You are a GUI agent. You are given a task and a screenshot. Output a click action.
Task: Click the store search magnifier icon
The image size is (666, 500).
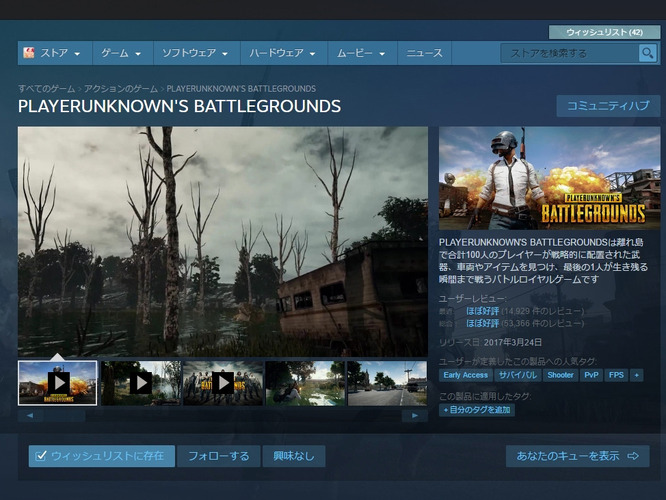click(x=648, y=53)
